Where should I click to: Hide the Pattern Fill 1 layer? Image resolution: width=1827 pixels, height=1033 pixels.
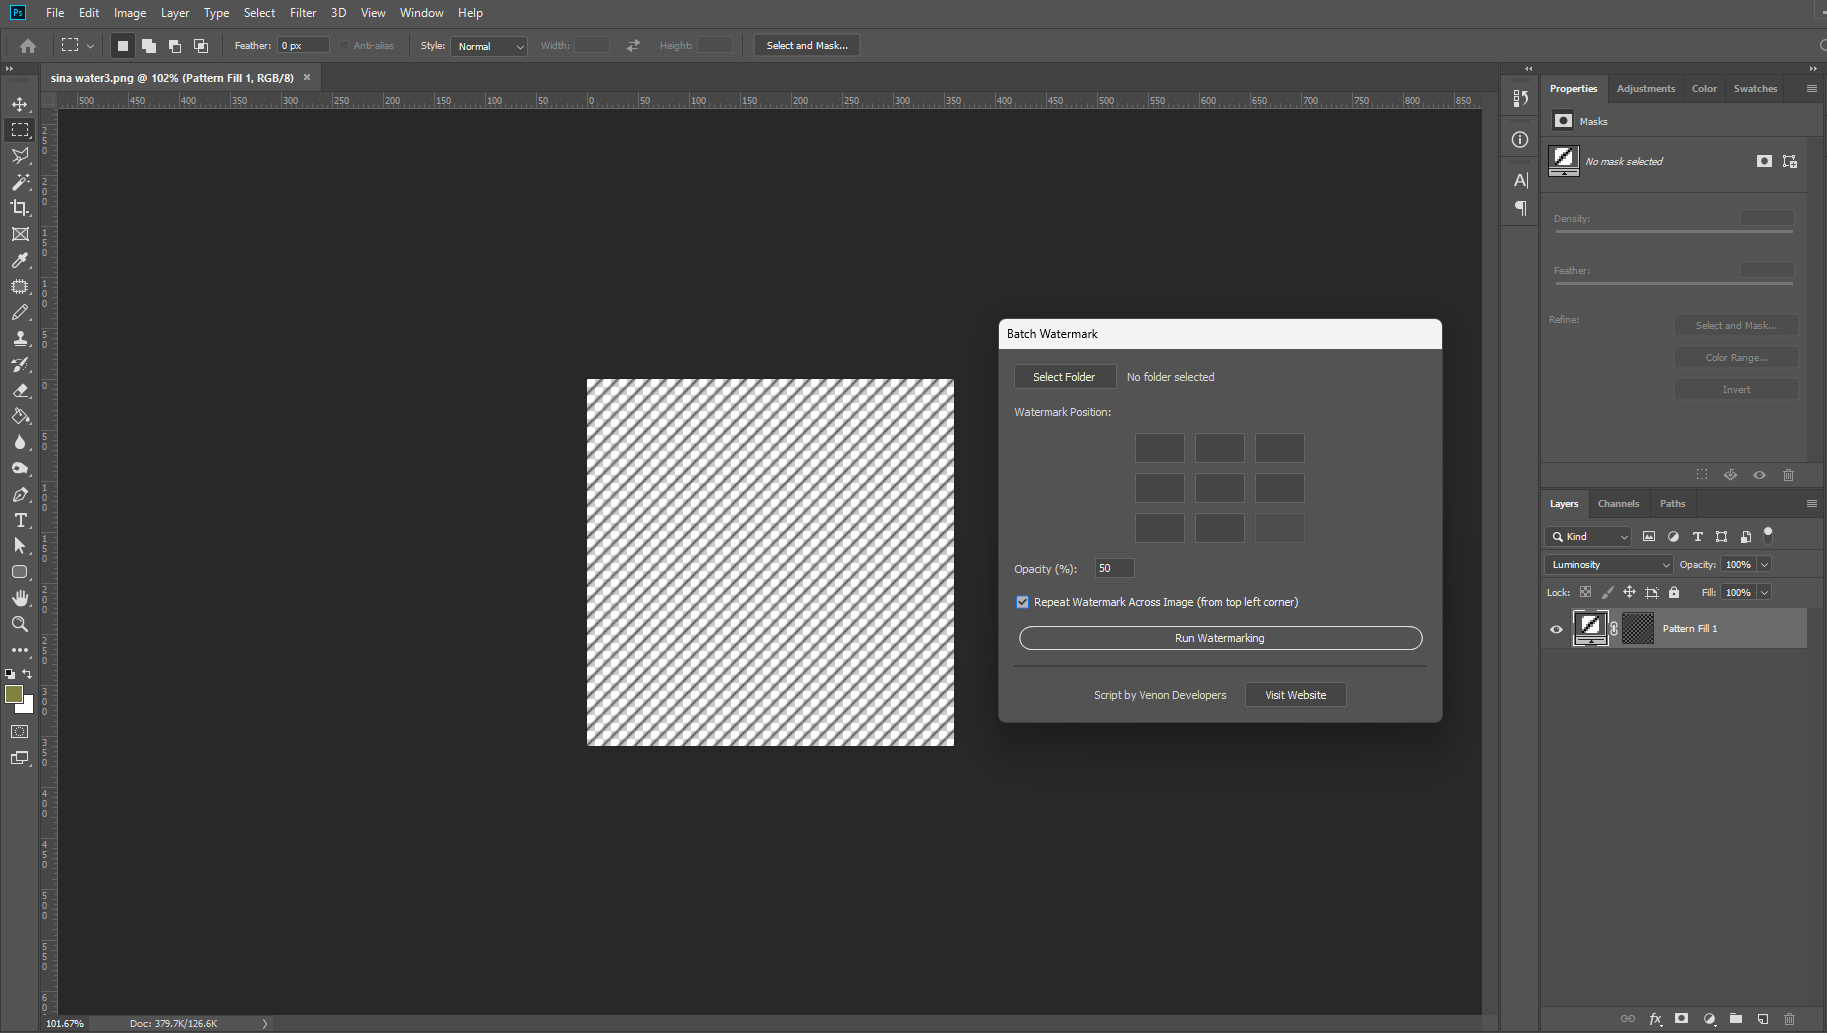click(x=1556, y=629)
